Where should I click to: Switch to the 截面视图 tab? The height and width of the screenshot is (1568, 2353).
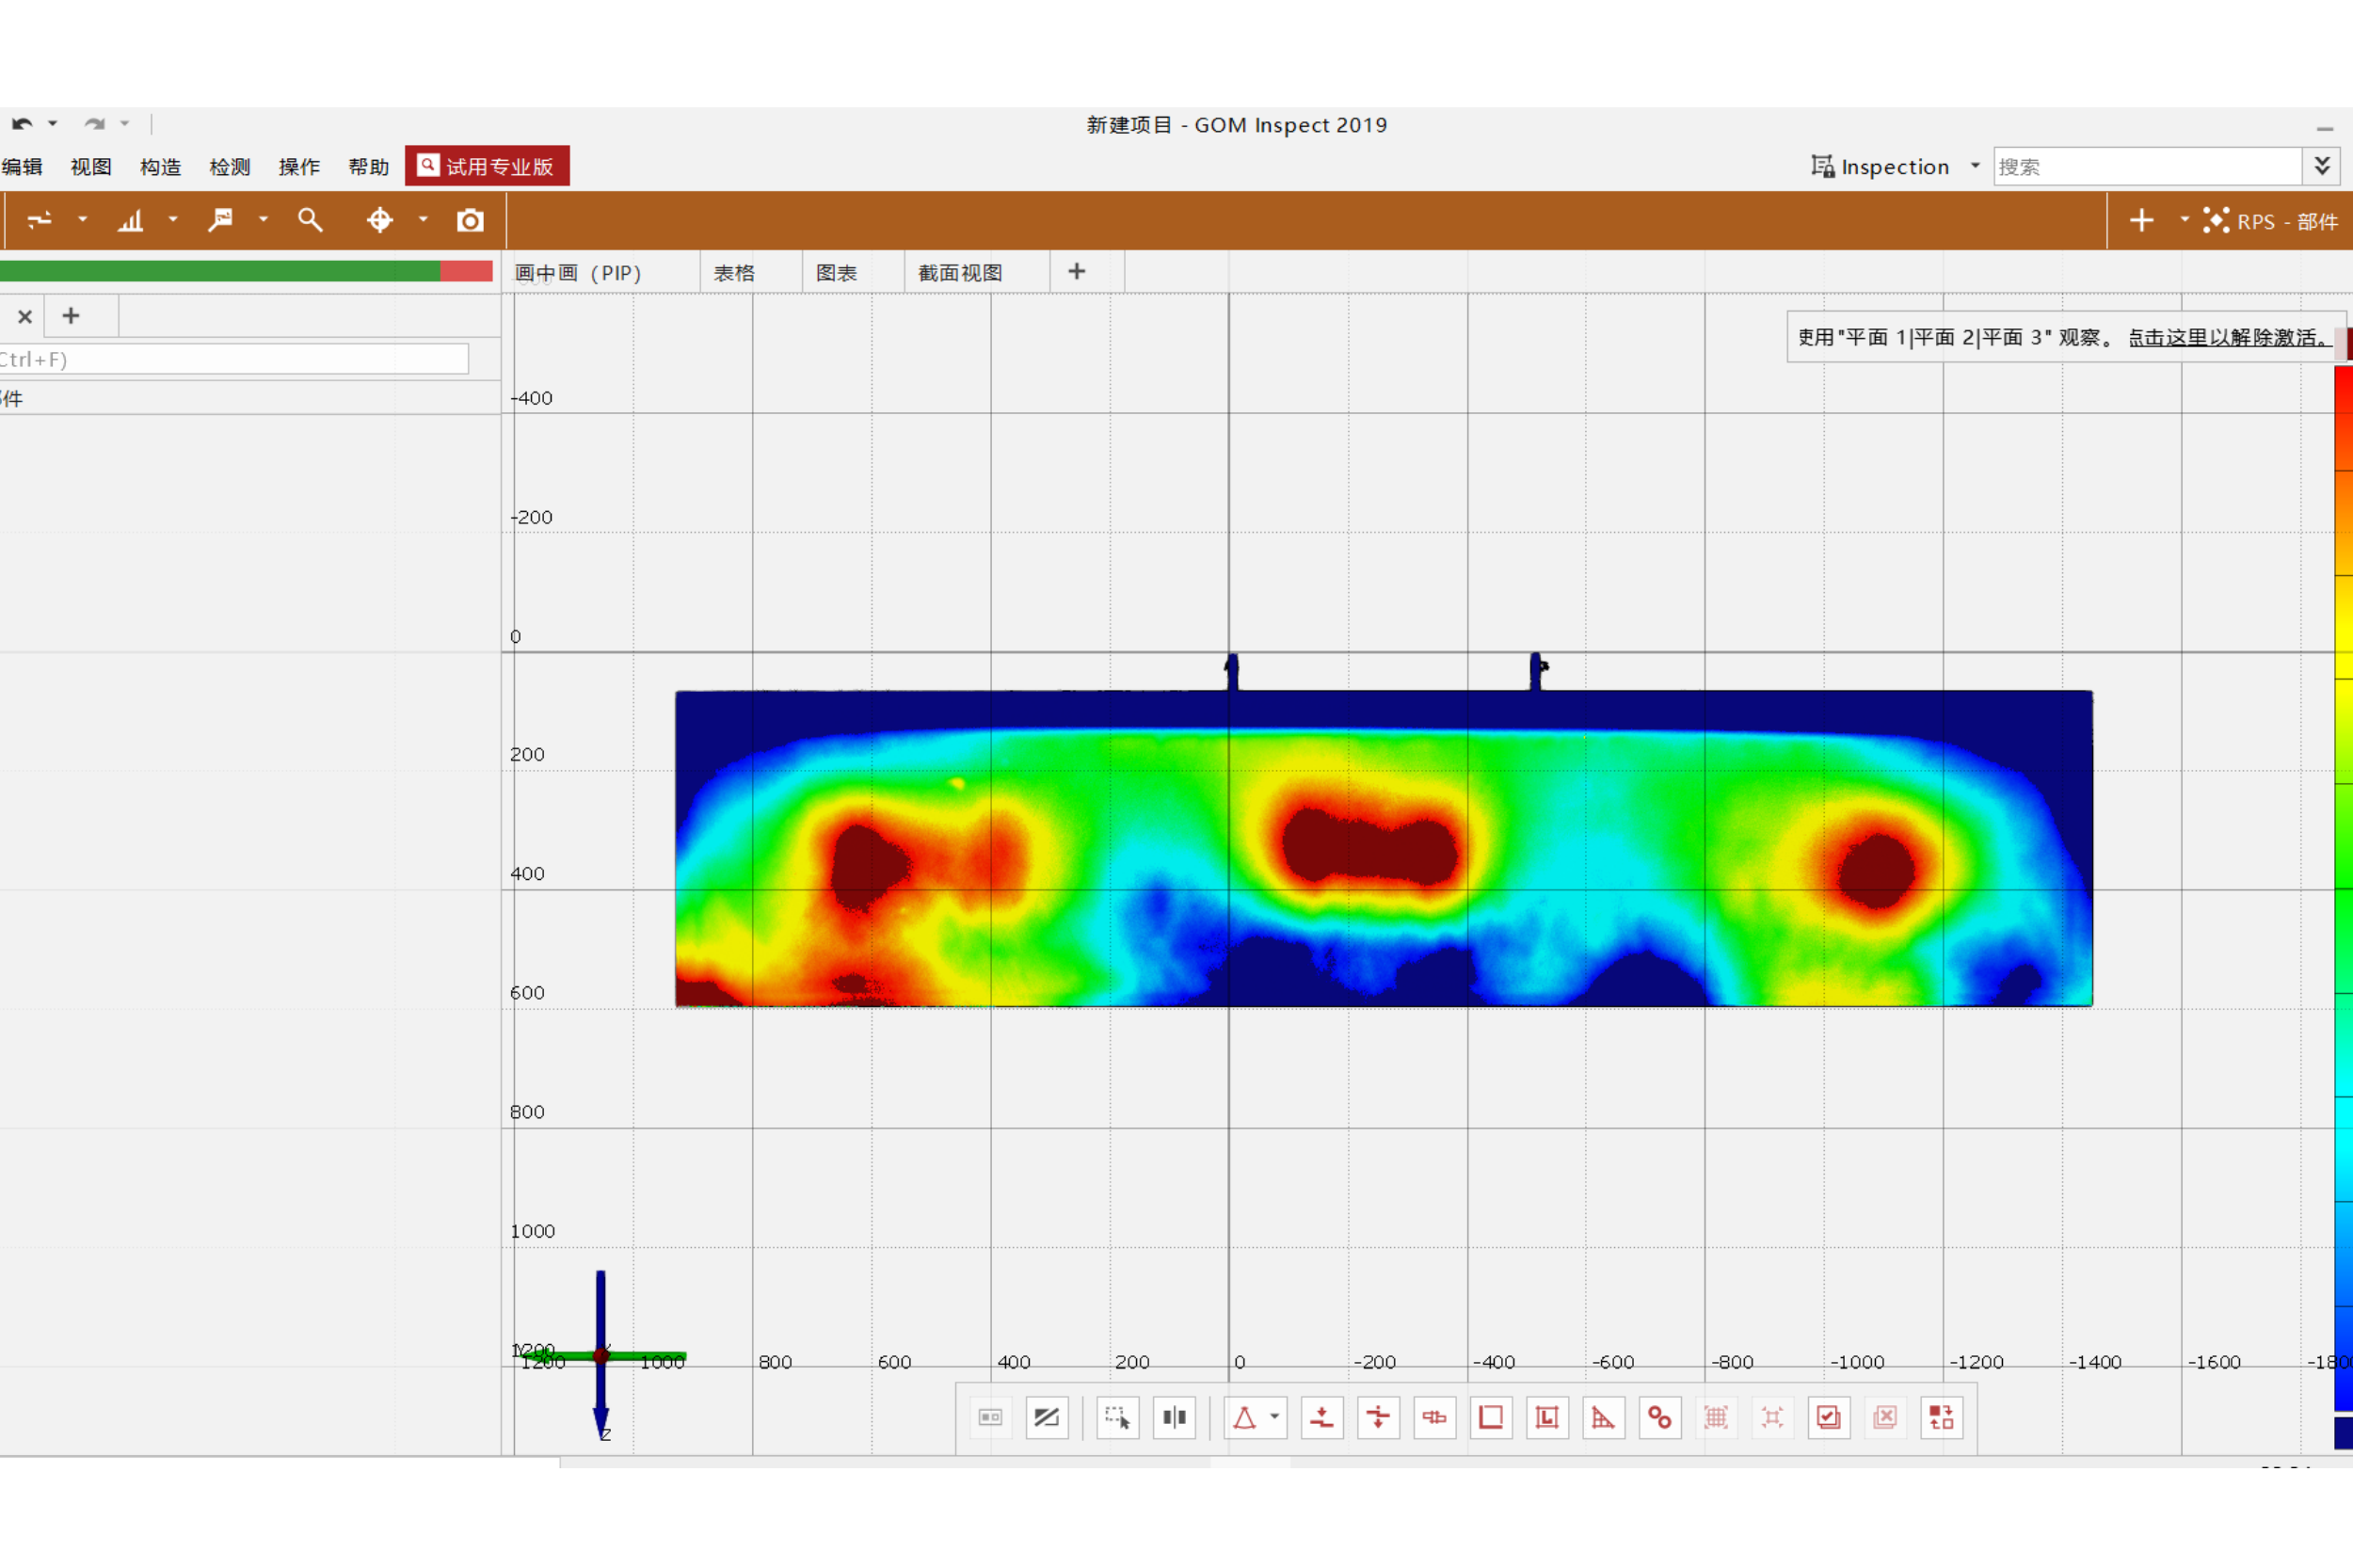click(960, 273)
